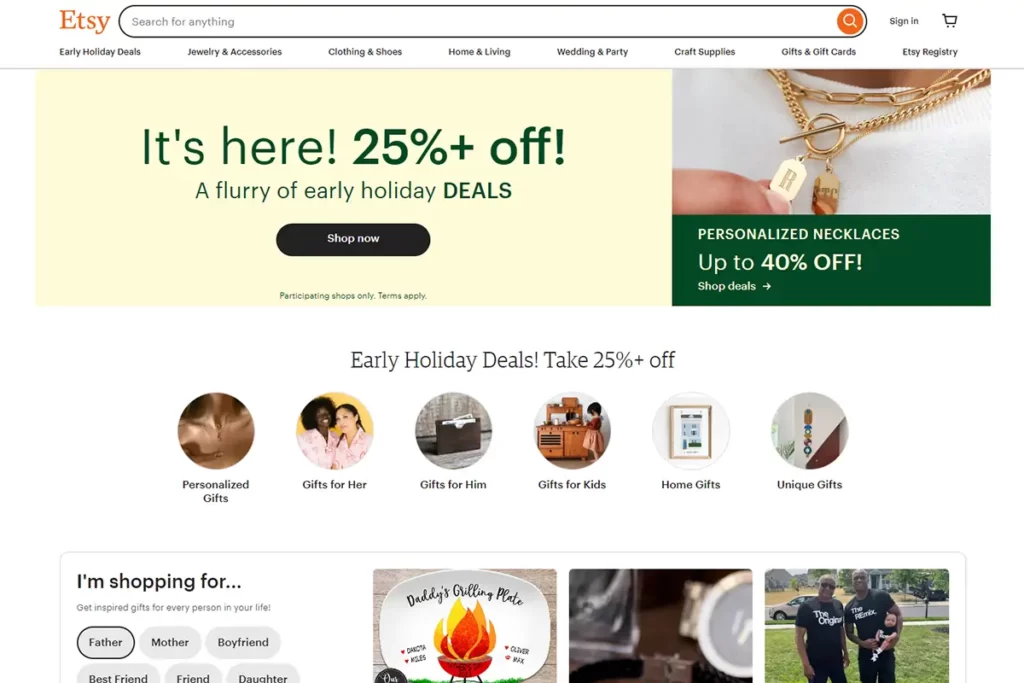Open the Gifts for Kids circle
This screenshot has width=1024, height=683.
(572, 430)
